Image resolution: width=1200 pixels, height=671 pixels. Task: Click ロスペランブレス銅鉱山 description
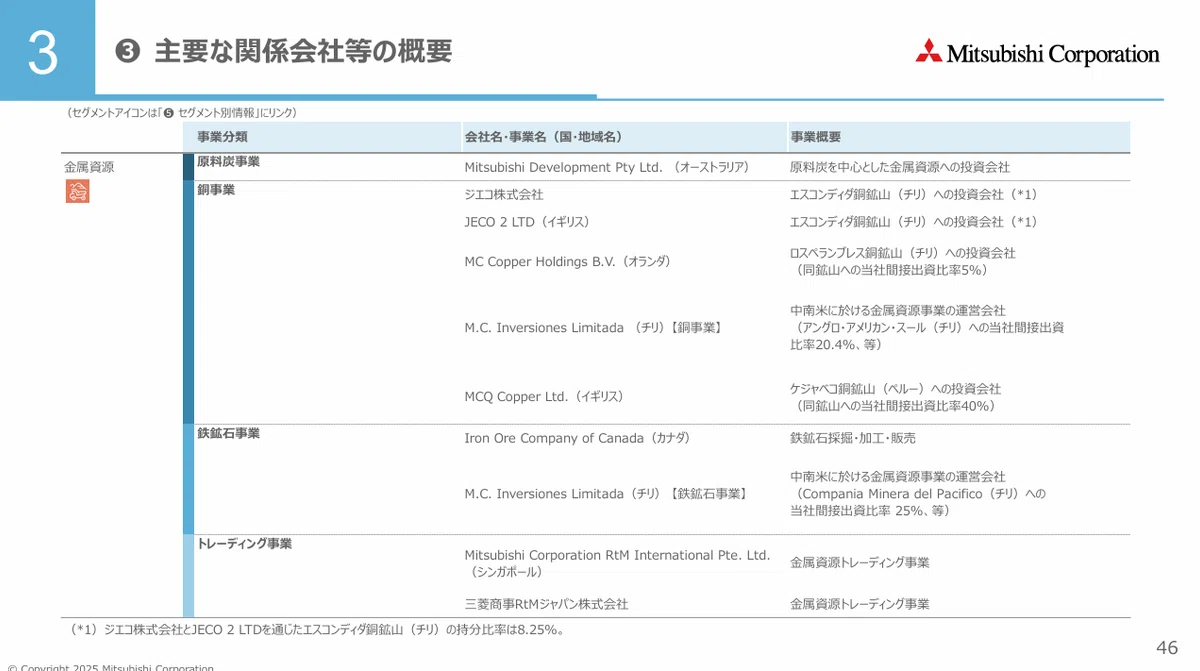tap(902, 261)
